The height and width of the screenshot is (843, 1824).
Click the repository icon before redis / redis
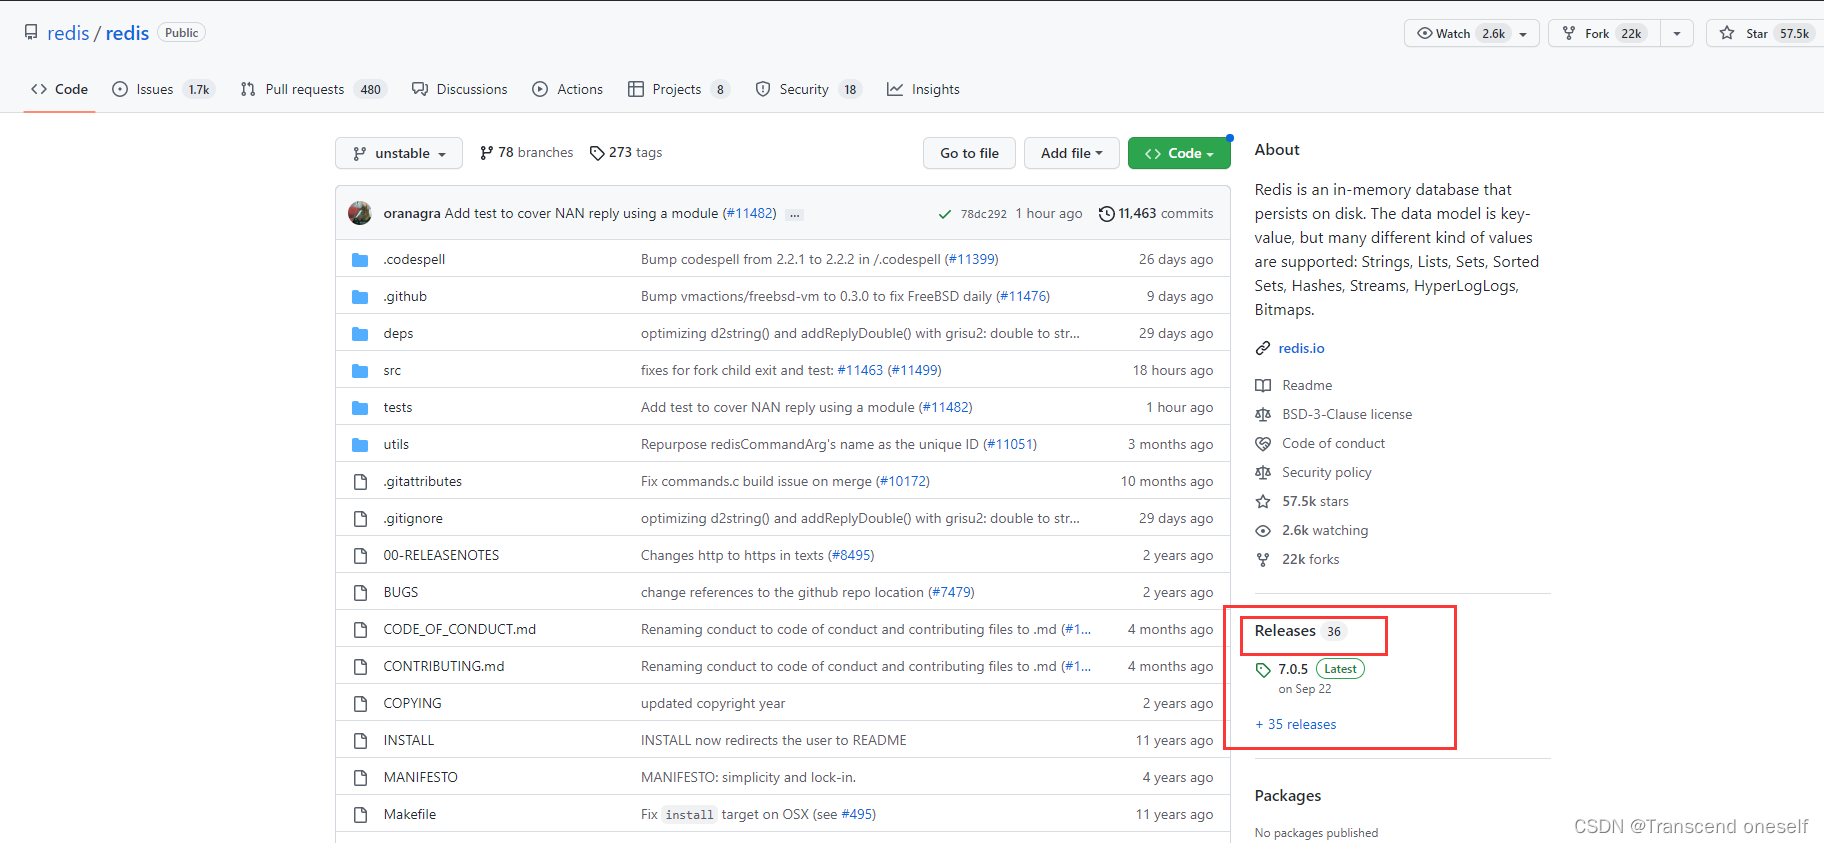pyautogui.click(x=31, y=33)
